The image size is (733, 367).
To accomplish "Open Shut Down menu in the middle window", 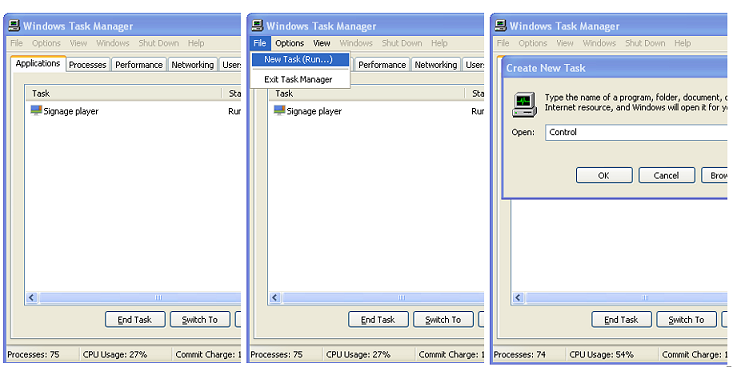I will 402,43.
